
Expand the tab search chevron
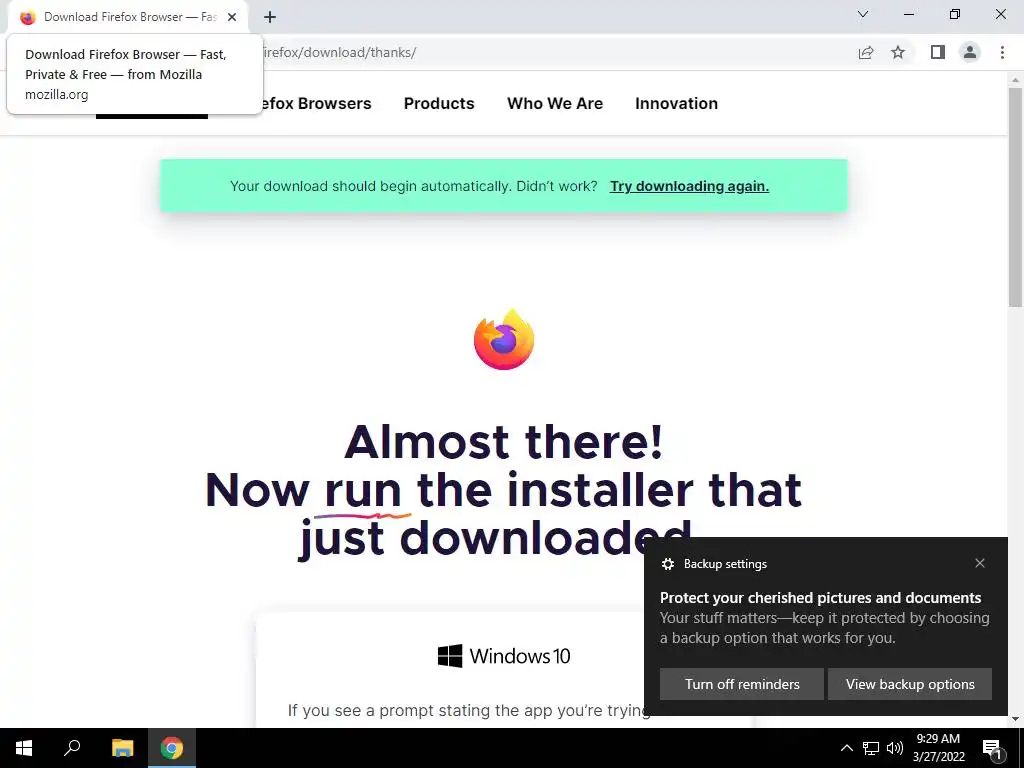(x=863, y=14)
